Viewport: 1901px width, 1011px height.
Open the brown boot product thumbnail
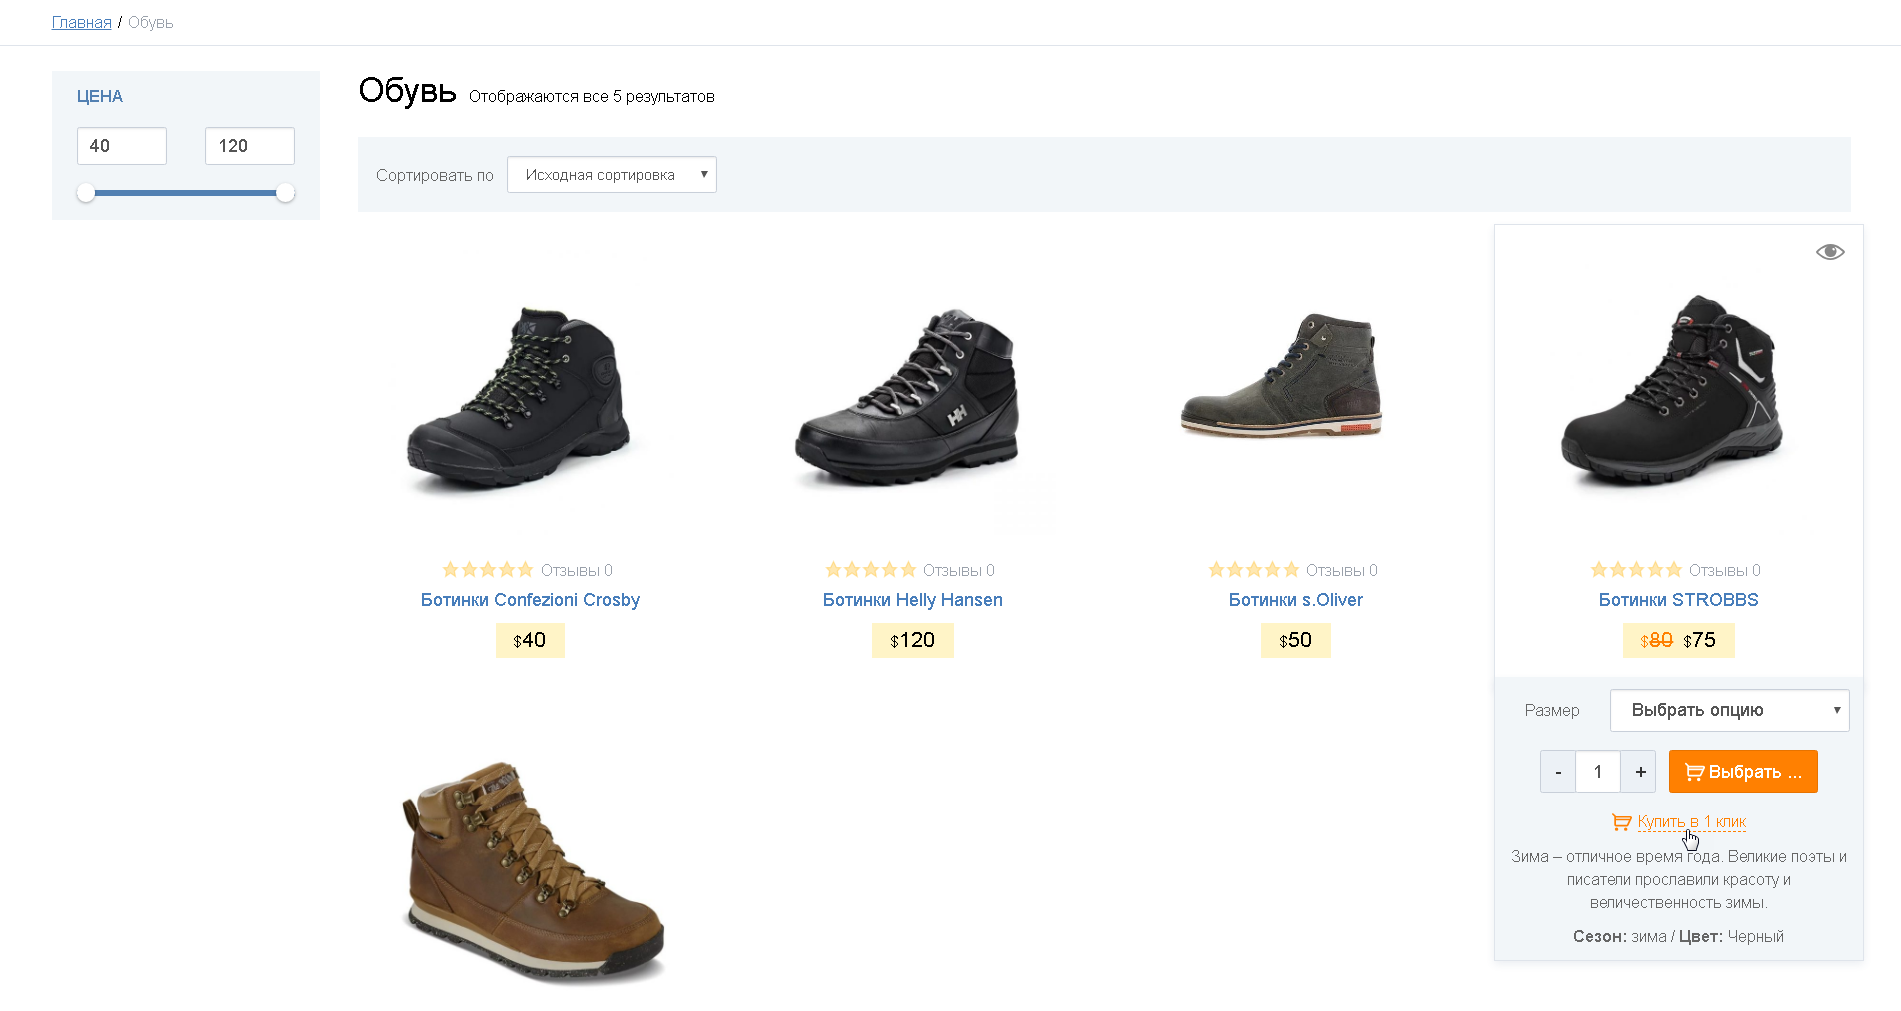point(532,872)
